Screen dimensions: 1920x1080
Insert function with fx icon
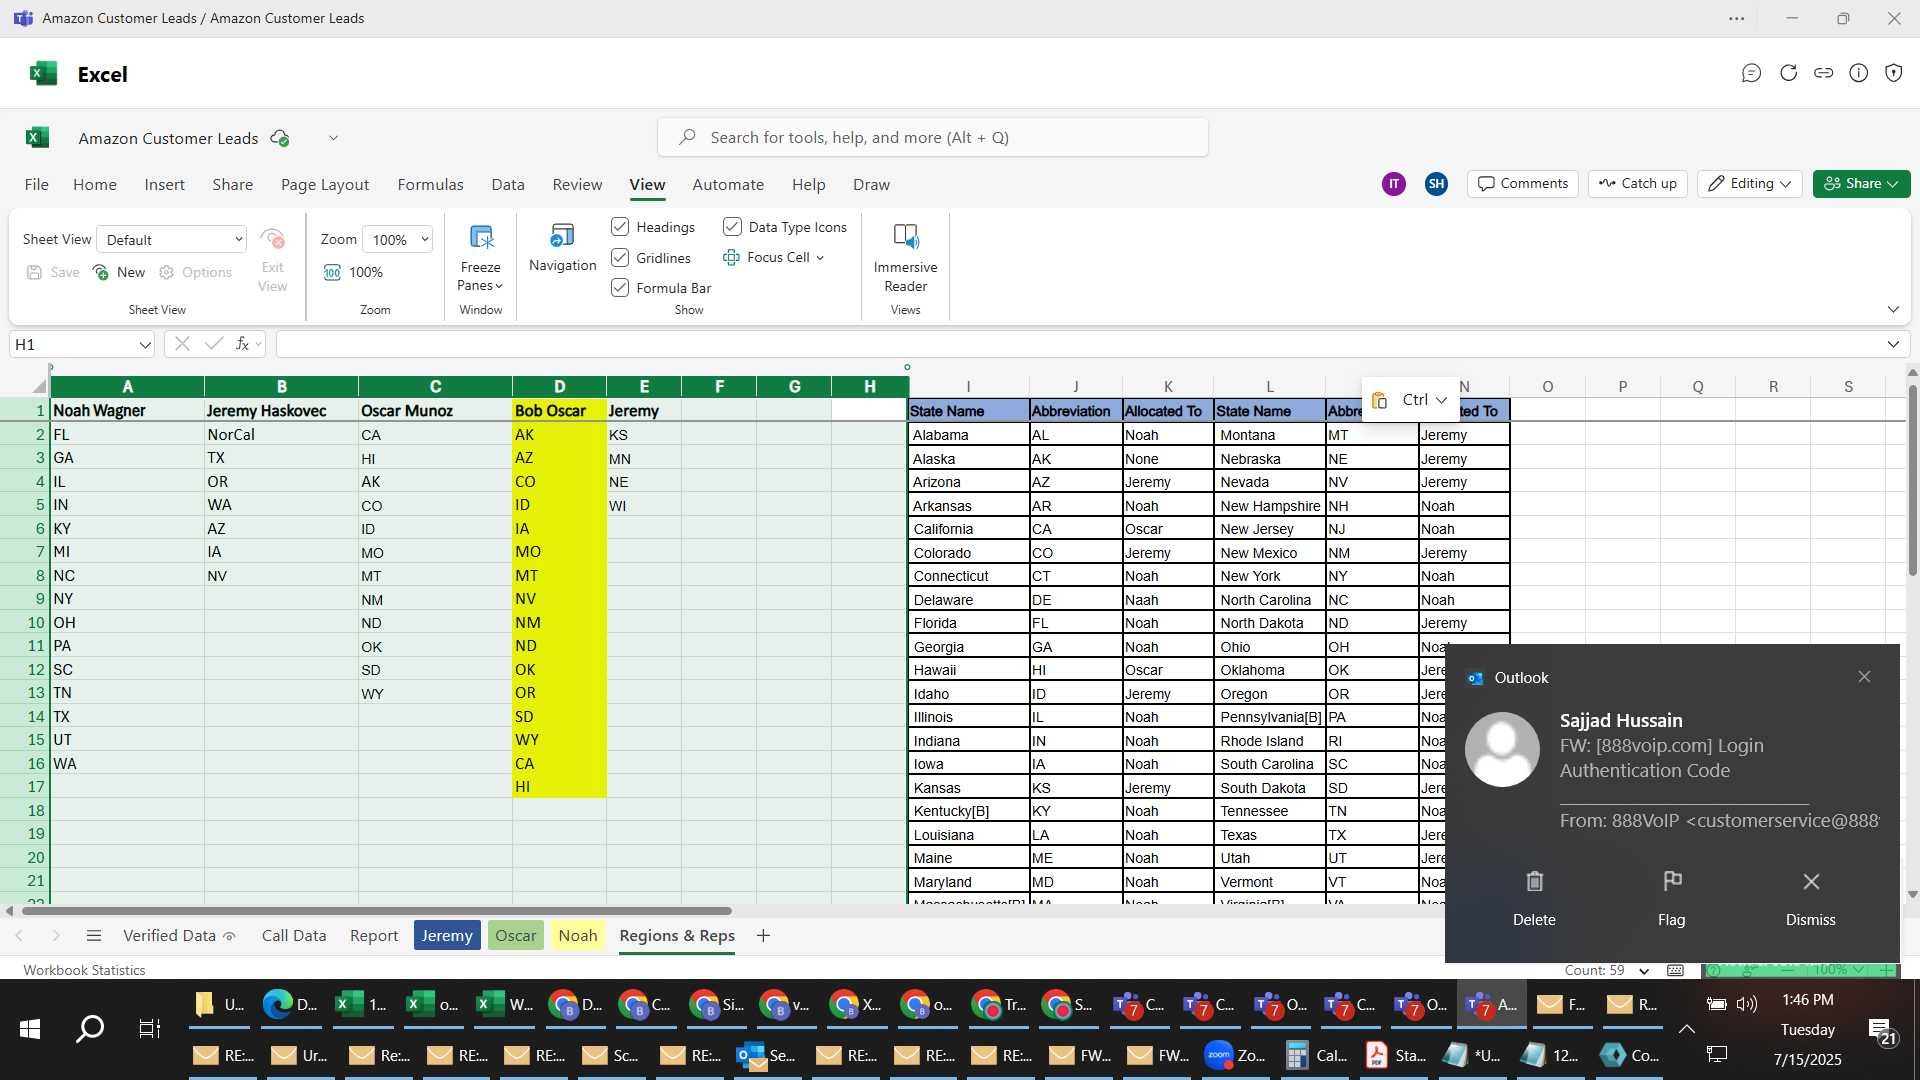242,344
